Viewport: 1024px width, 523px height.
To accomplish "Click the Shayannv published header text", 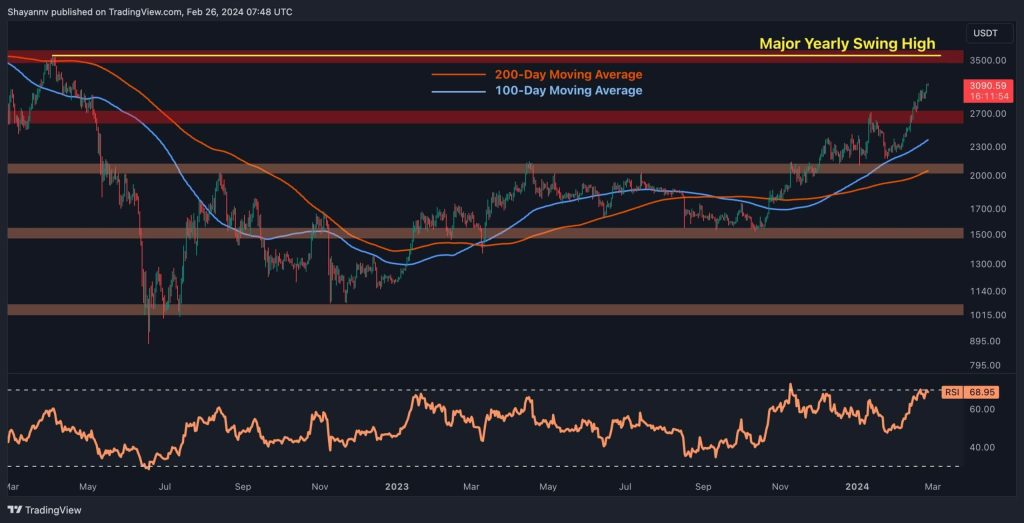I will pyautogui.click(x=152, y=11).
